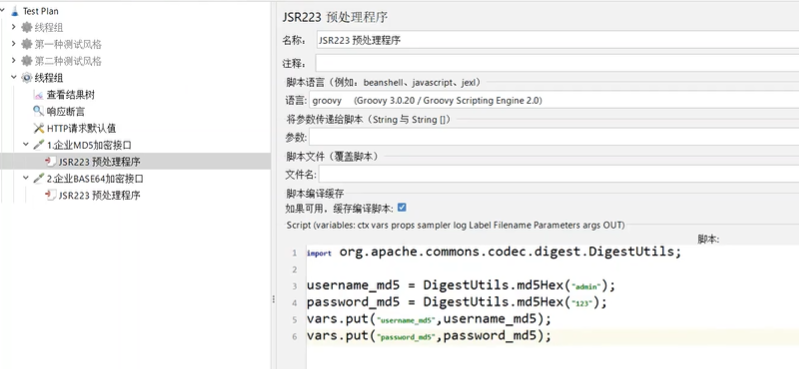Click the 注释 comment input field
Image resolution: width=799 pixels, height=369 pixels.
coord(557,63)
